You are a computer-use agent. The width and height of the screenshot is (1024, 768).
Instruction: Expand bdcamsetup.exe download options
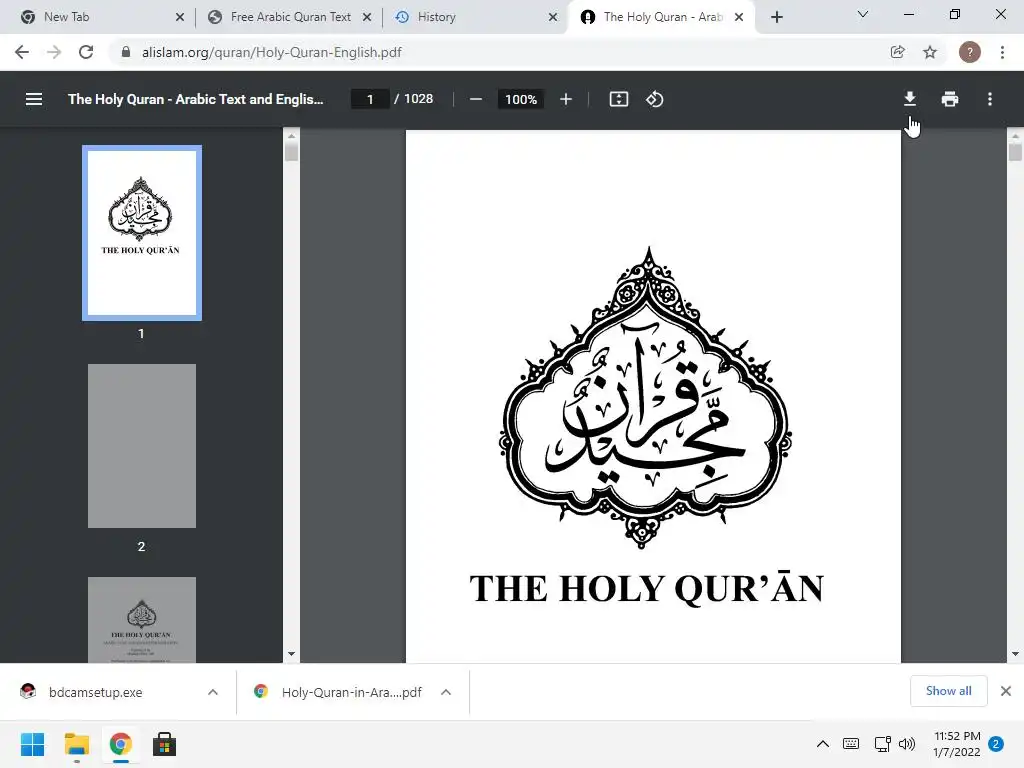tap(213, 692)
